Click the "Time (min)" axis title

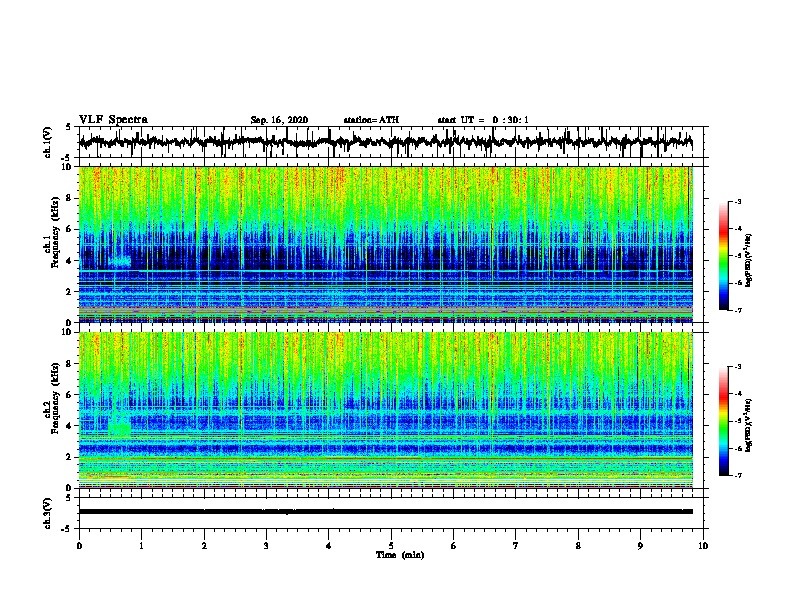click(x=400, y=555)
